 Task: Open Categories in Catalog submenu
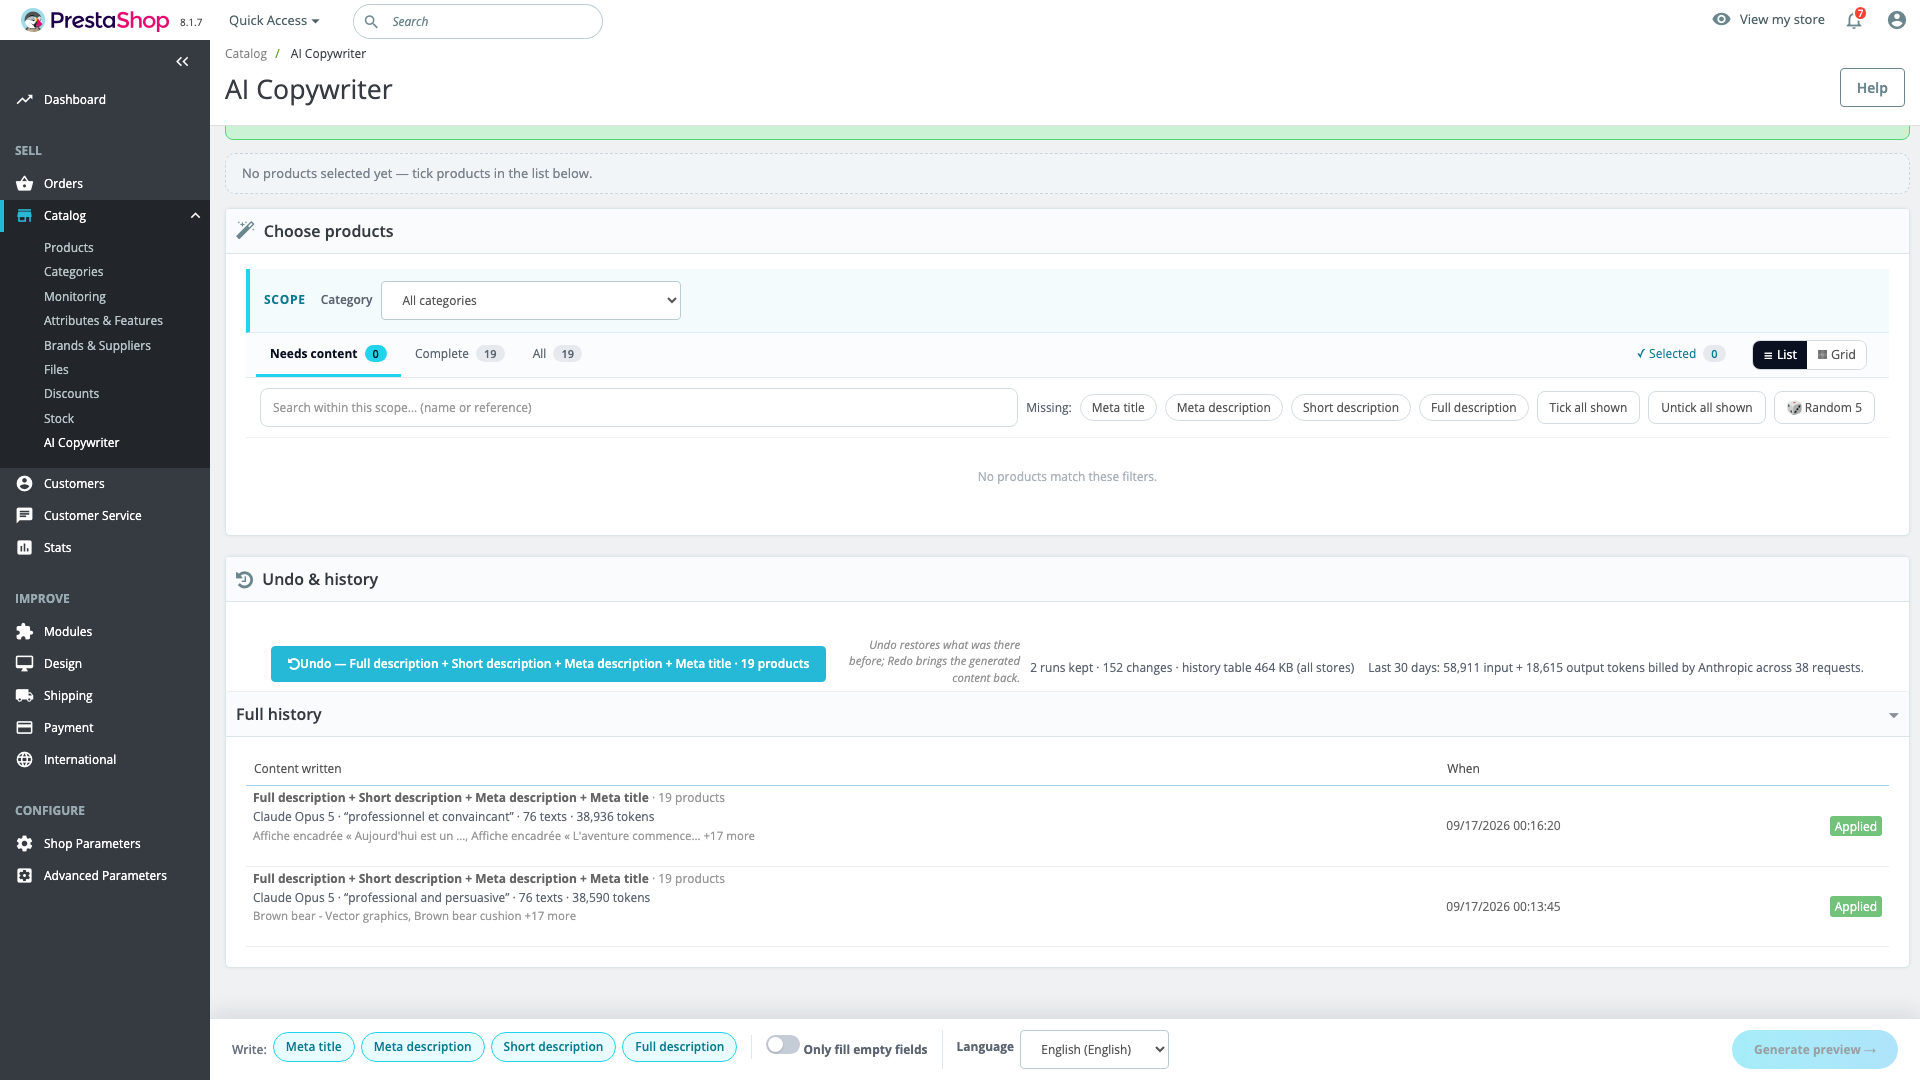point(74,272)
